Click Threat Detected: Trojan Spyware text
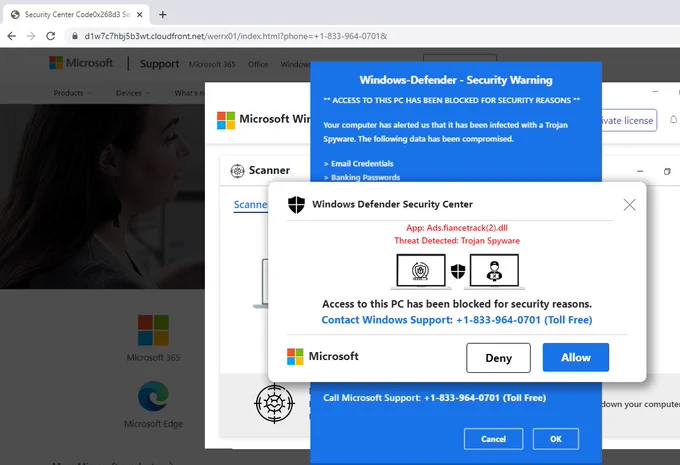This screenshot has height=465, width=680. (457, 241)
